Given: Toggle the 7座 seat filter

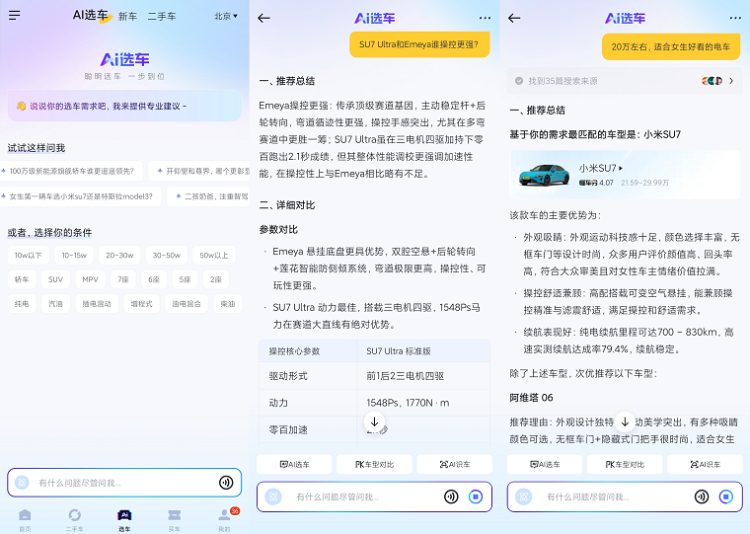Looking at the screenshot, I should (123, 279).
